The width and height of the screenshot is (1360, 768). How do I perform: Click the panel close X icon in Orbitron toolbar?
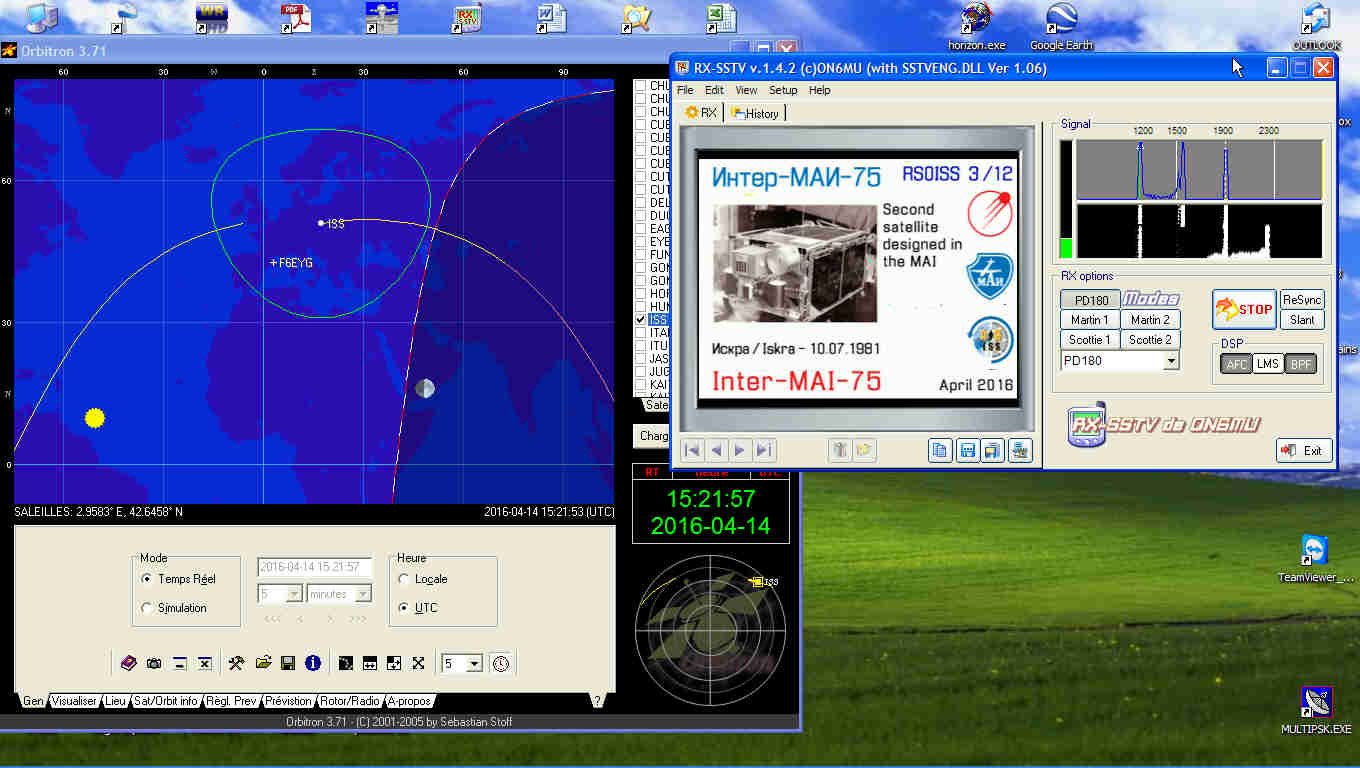tap(204, 663)
